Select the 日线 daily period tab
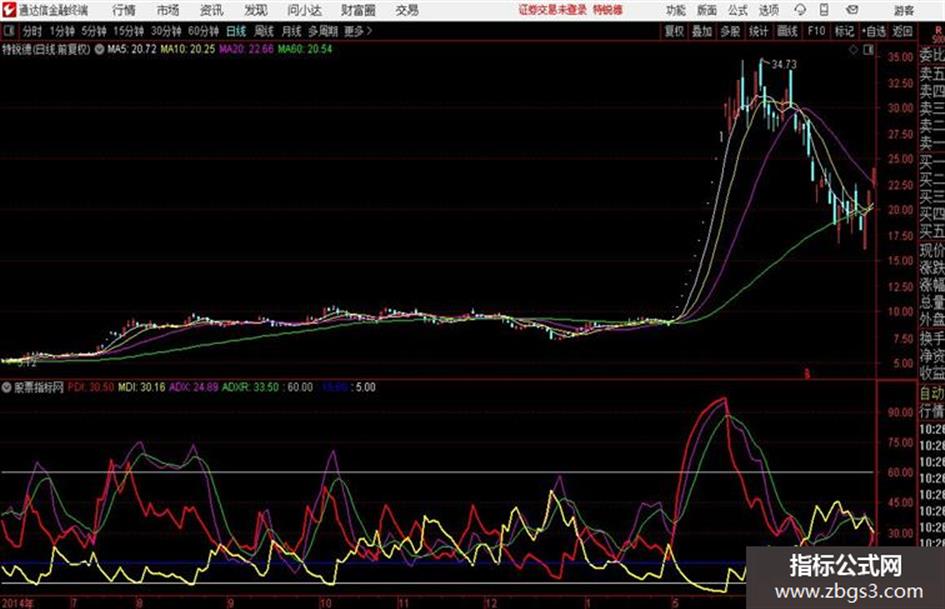 [x=236, y=31]
